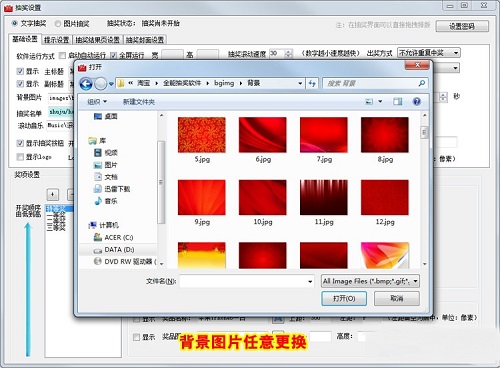500x368 pixels.
Task: Open the All Image Files type dropdown
Action: [x=370, y=281]
